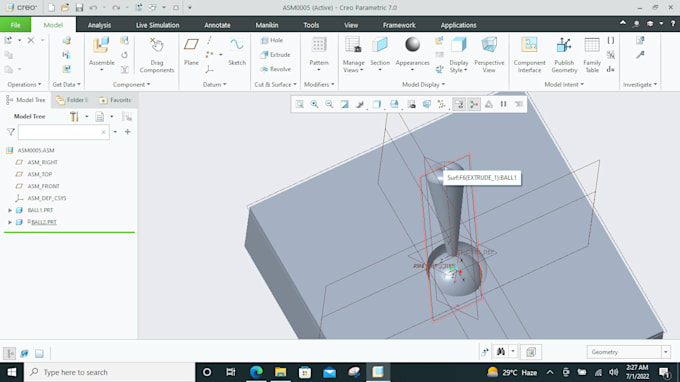Click Refit icon in graphics toolbar
The width and height of the screenshot is (680, 382).
tap(300, 104)
